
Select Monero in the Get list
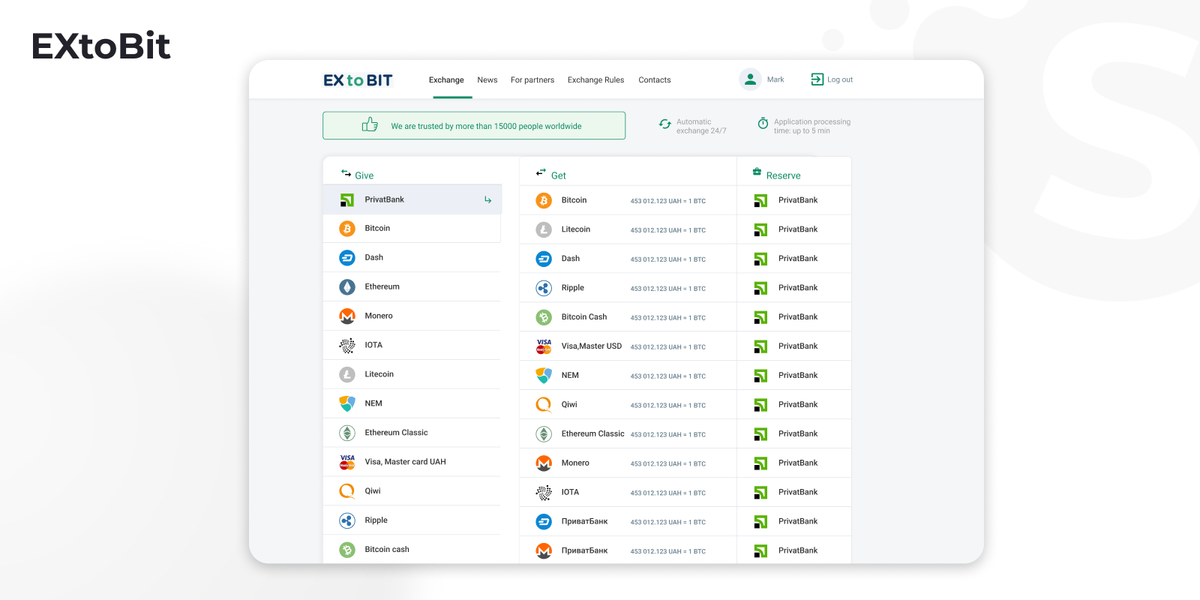(628, 463)
